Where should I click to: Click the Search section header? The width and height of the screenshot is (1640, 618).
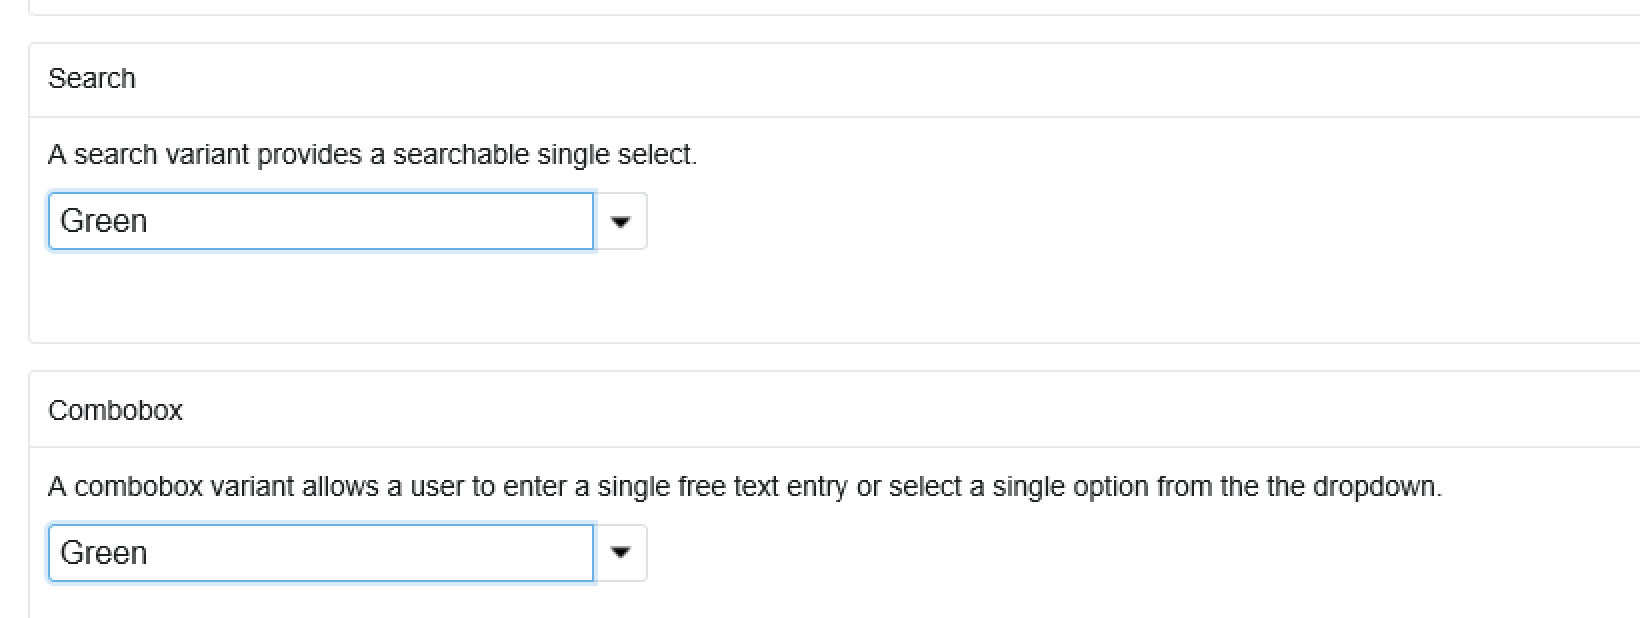[x=92, y=78]
